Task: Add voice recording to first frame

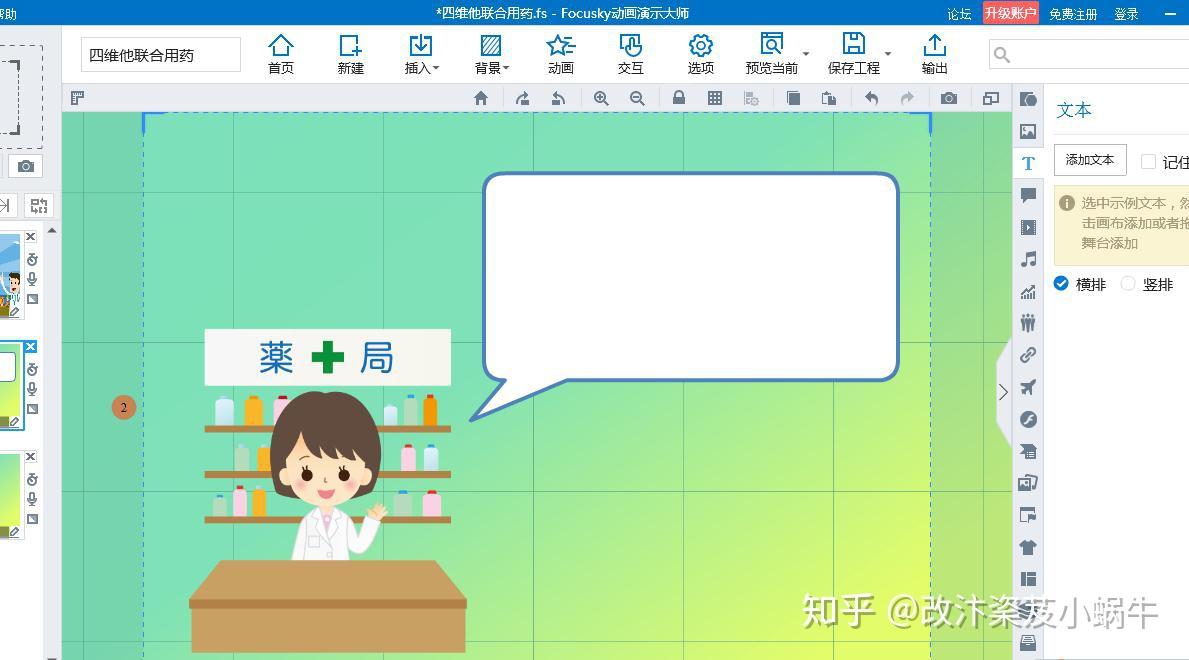Action: pyautogui.click(x=32, y=279)
